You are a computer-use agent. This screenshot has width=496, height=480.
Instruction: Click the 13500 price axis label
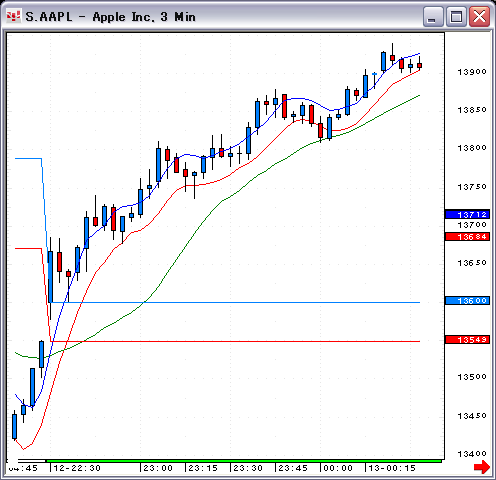472,377
